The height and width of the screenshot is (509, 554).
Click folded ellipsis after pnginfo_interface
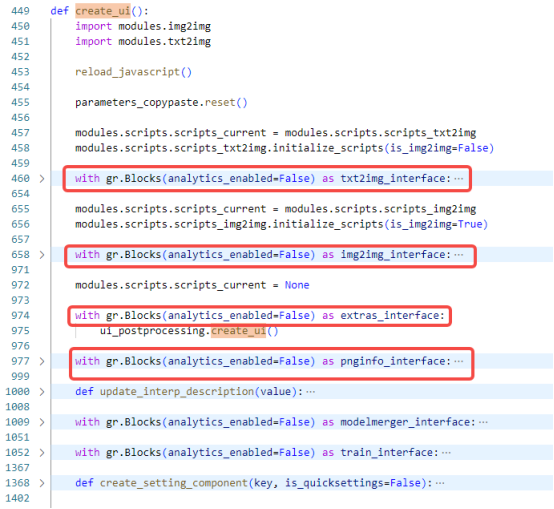pos(459,361)
